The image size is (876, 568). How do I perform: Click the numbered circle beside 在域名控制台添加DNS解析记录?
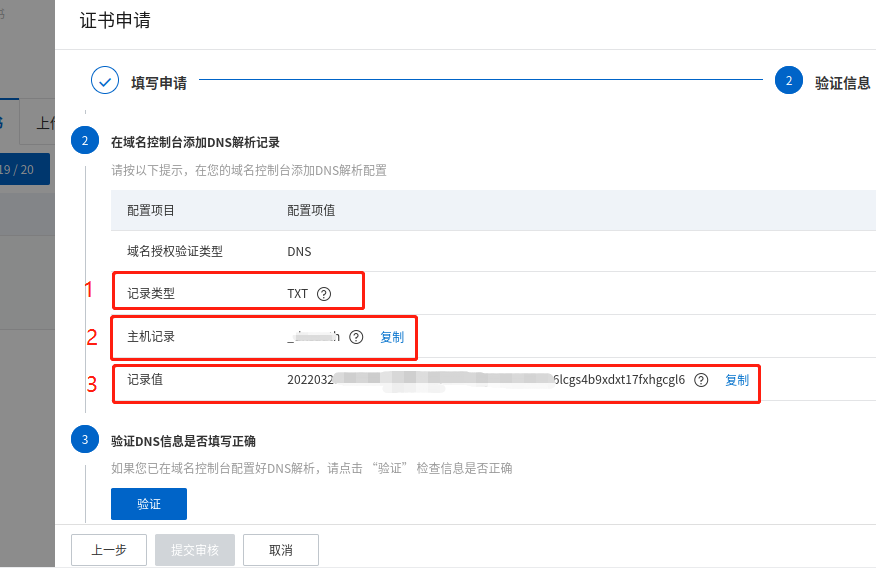coord(85,141)
